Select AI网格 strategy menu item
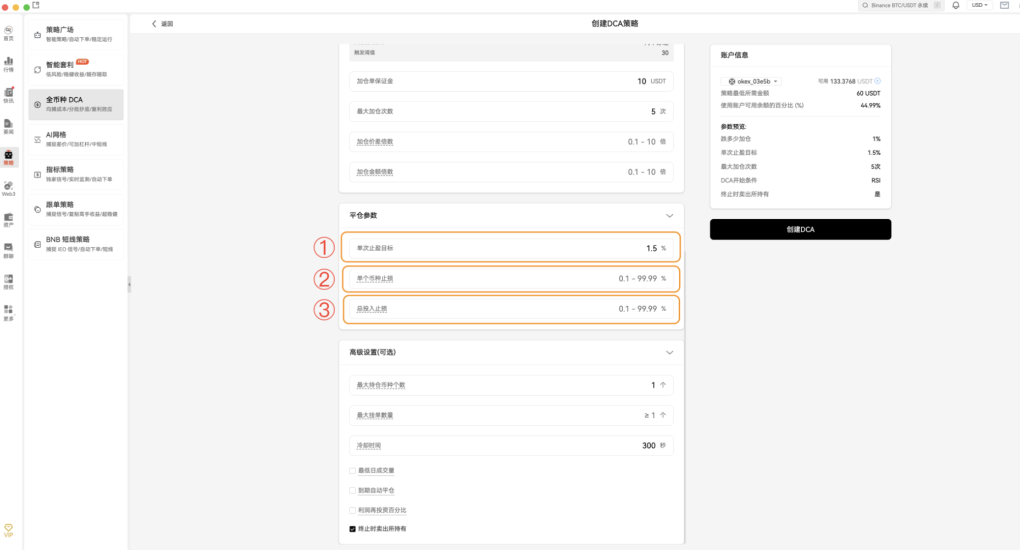1020x550 pixels. click(76, 139)
